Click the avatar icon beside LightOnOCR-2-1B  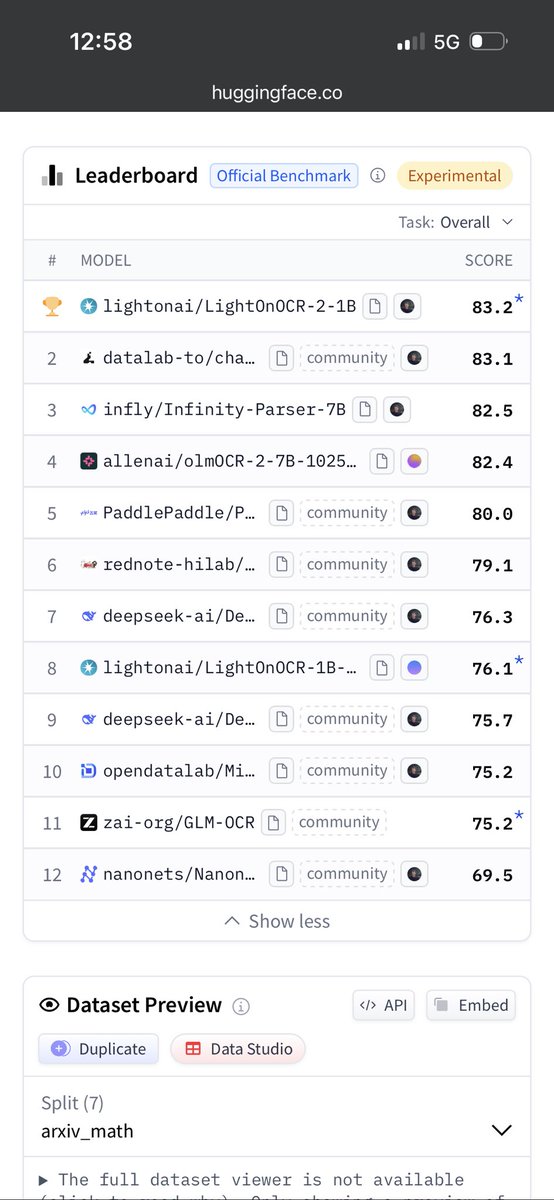tap(406, 307)
